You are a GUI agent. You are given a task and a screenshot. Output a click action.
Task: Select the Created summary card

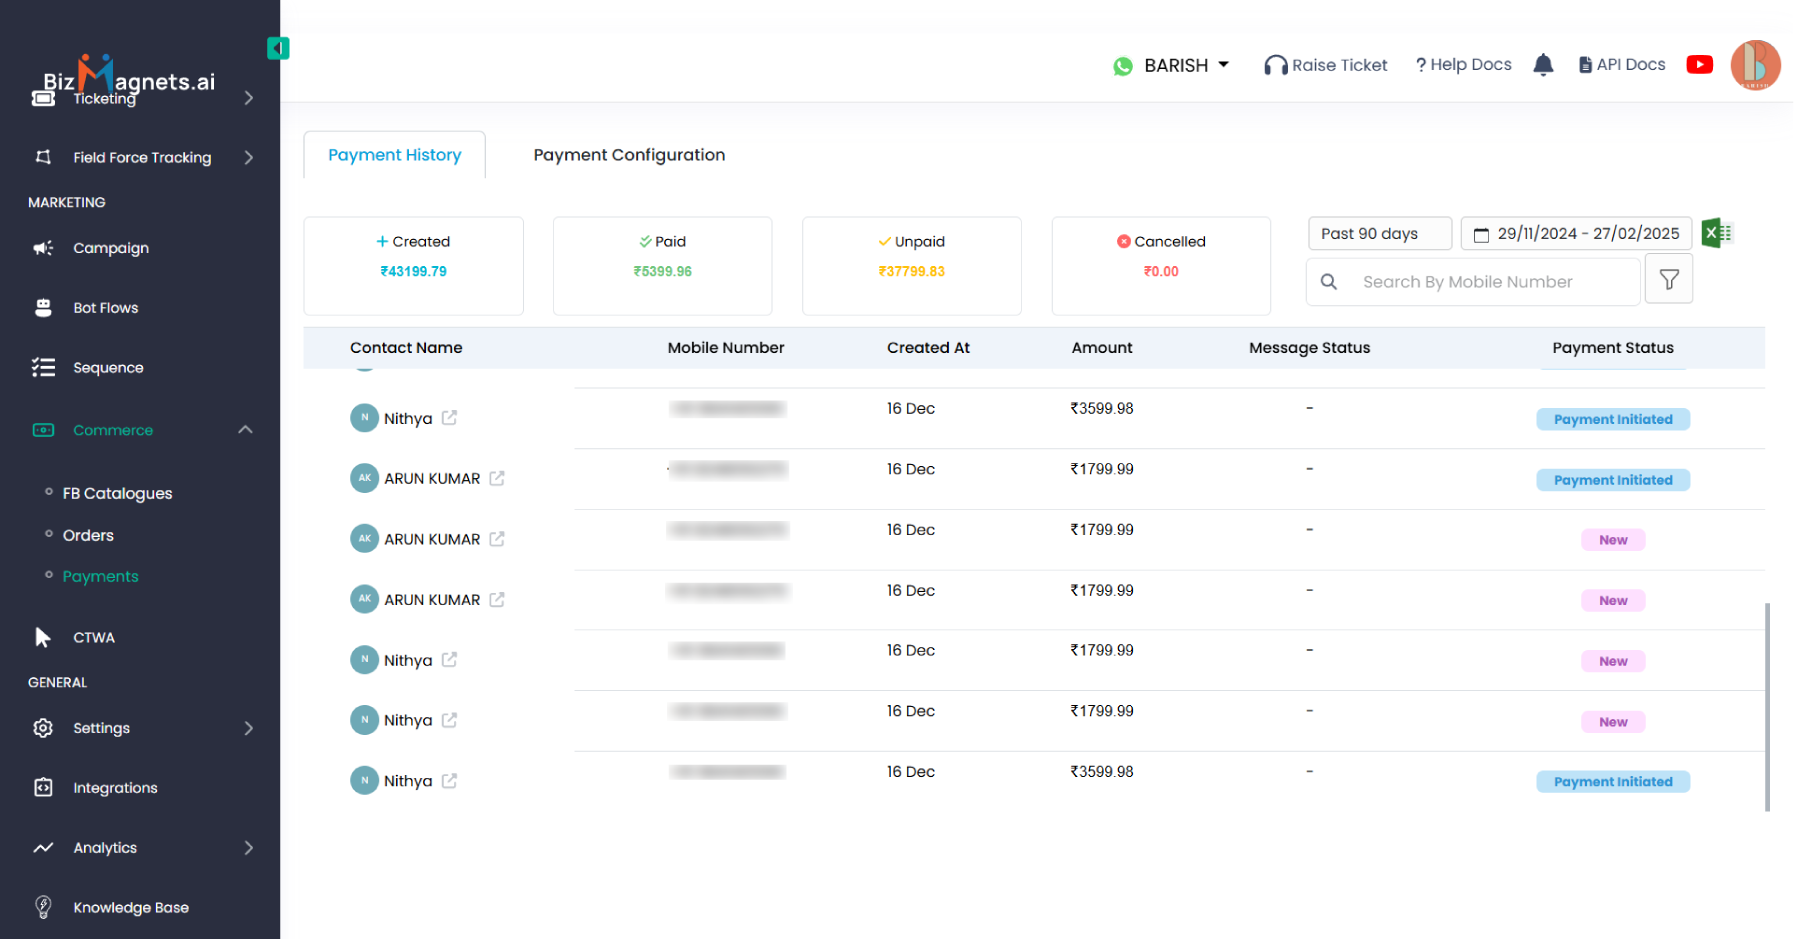[413, 266]
